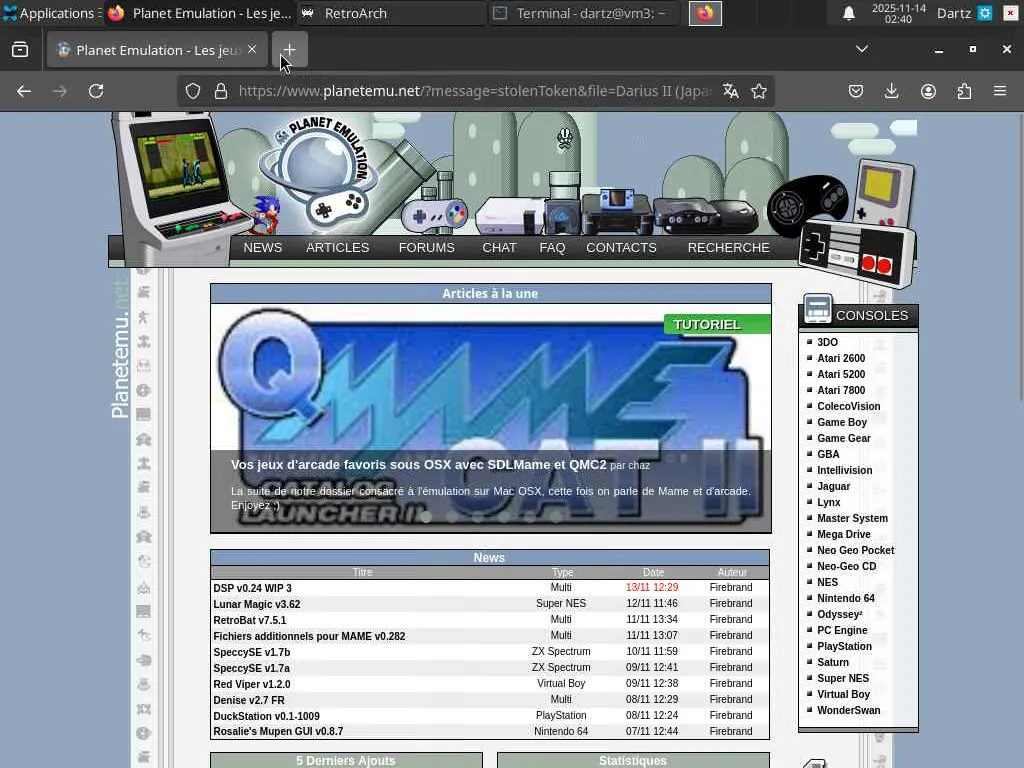Open the DSP v0.24 WIP 3 news
Image resolution: width=1024 pixels, height=768 pixels.
(x=252, y=588)
